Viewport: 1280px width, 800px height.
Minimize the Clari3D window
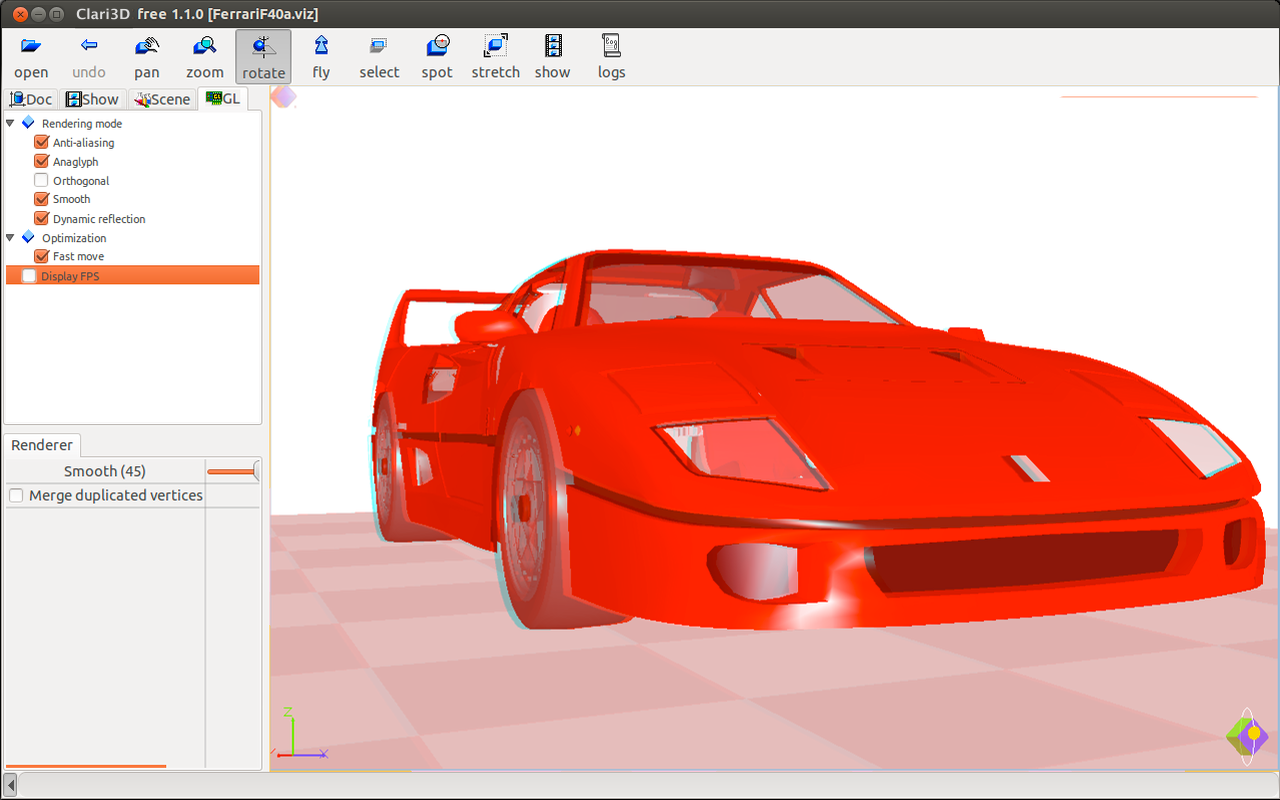[x=38, y=14]
